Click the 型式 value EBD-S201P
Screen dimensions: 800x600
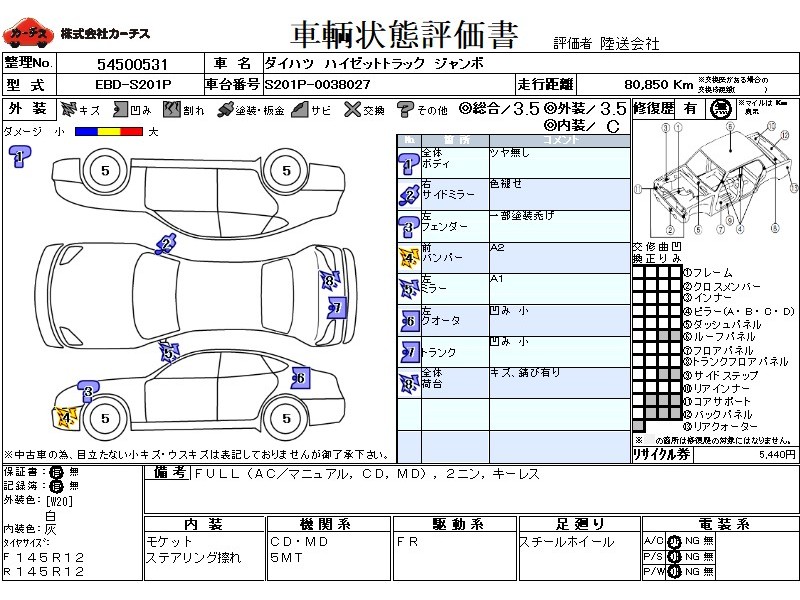click(133, 85)
